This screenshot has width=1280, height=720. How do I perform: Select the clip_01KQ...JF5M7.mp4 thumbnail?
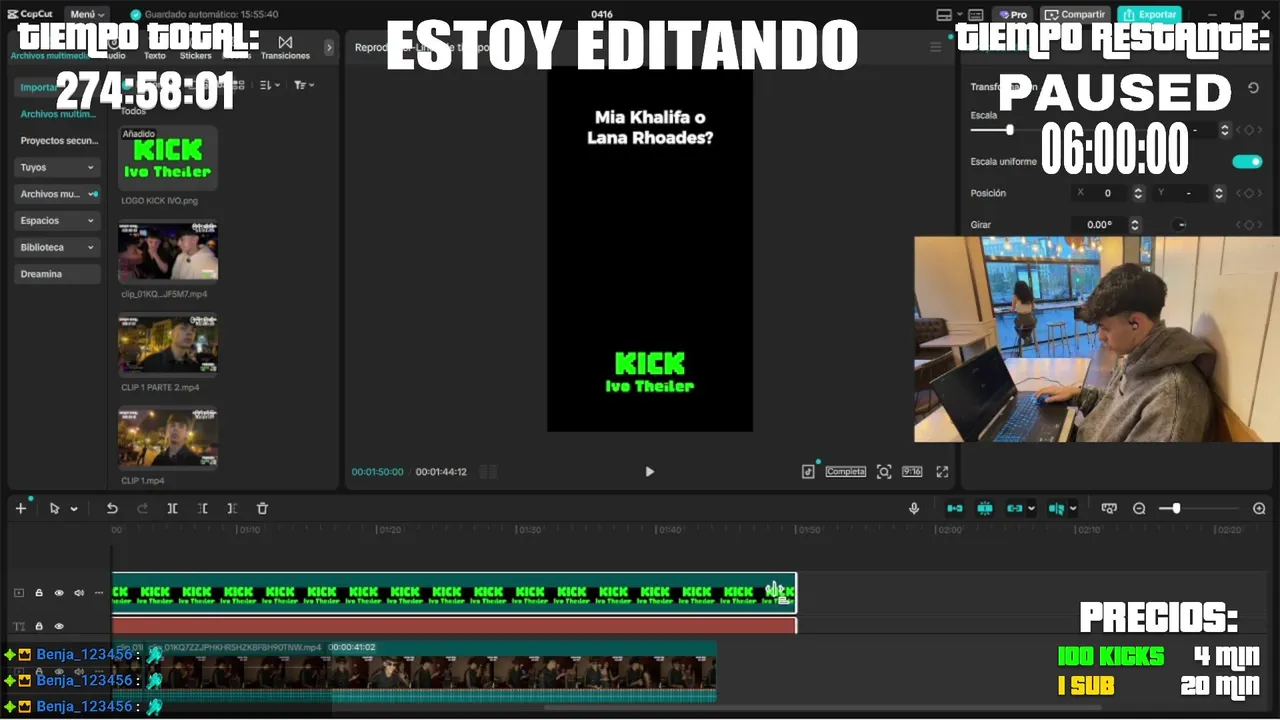pyautogui.click(x=168, y=252)
